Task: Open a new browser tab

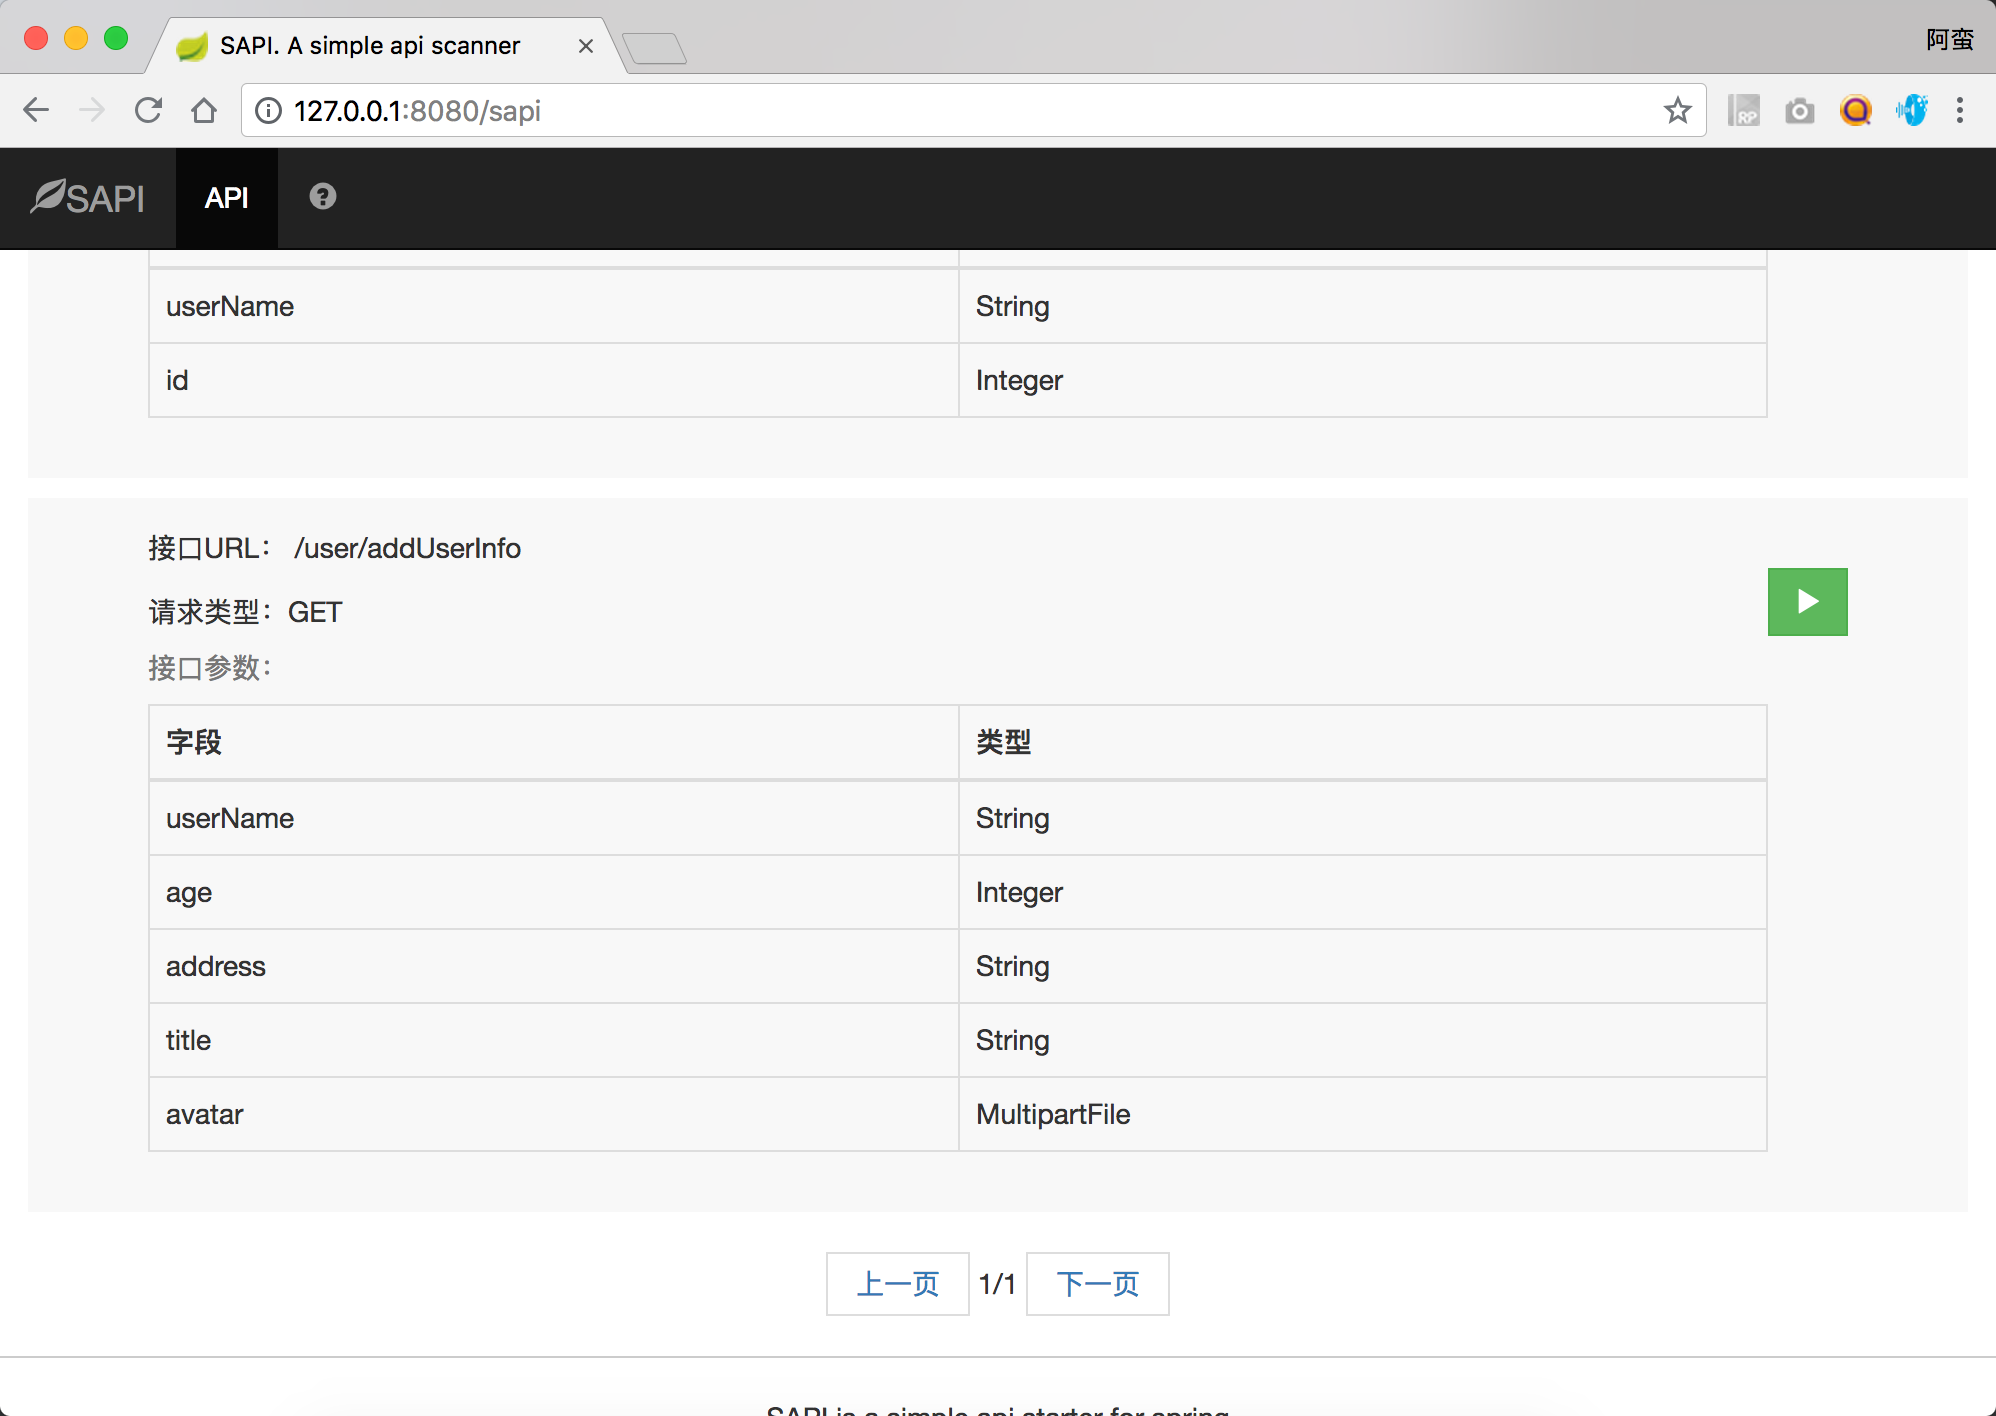Action: [x=654, y=47]
